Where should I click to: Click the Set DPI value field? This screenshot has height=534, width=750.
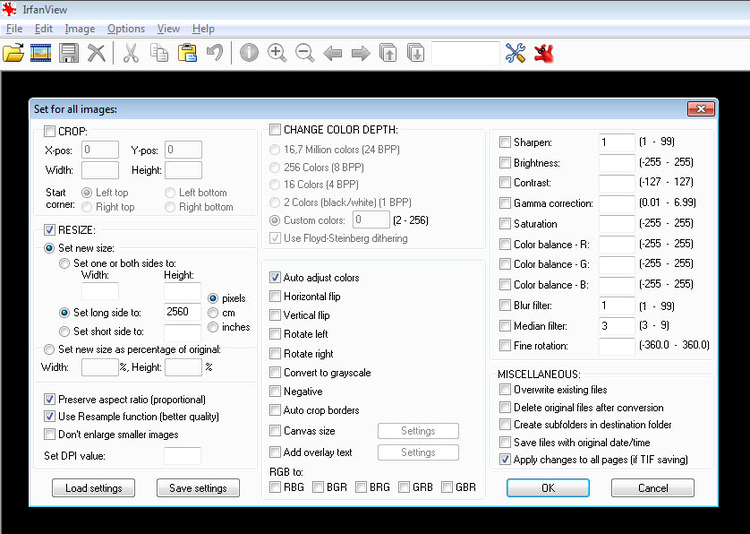point(182,456)
